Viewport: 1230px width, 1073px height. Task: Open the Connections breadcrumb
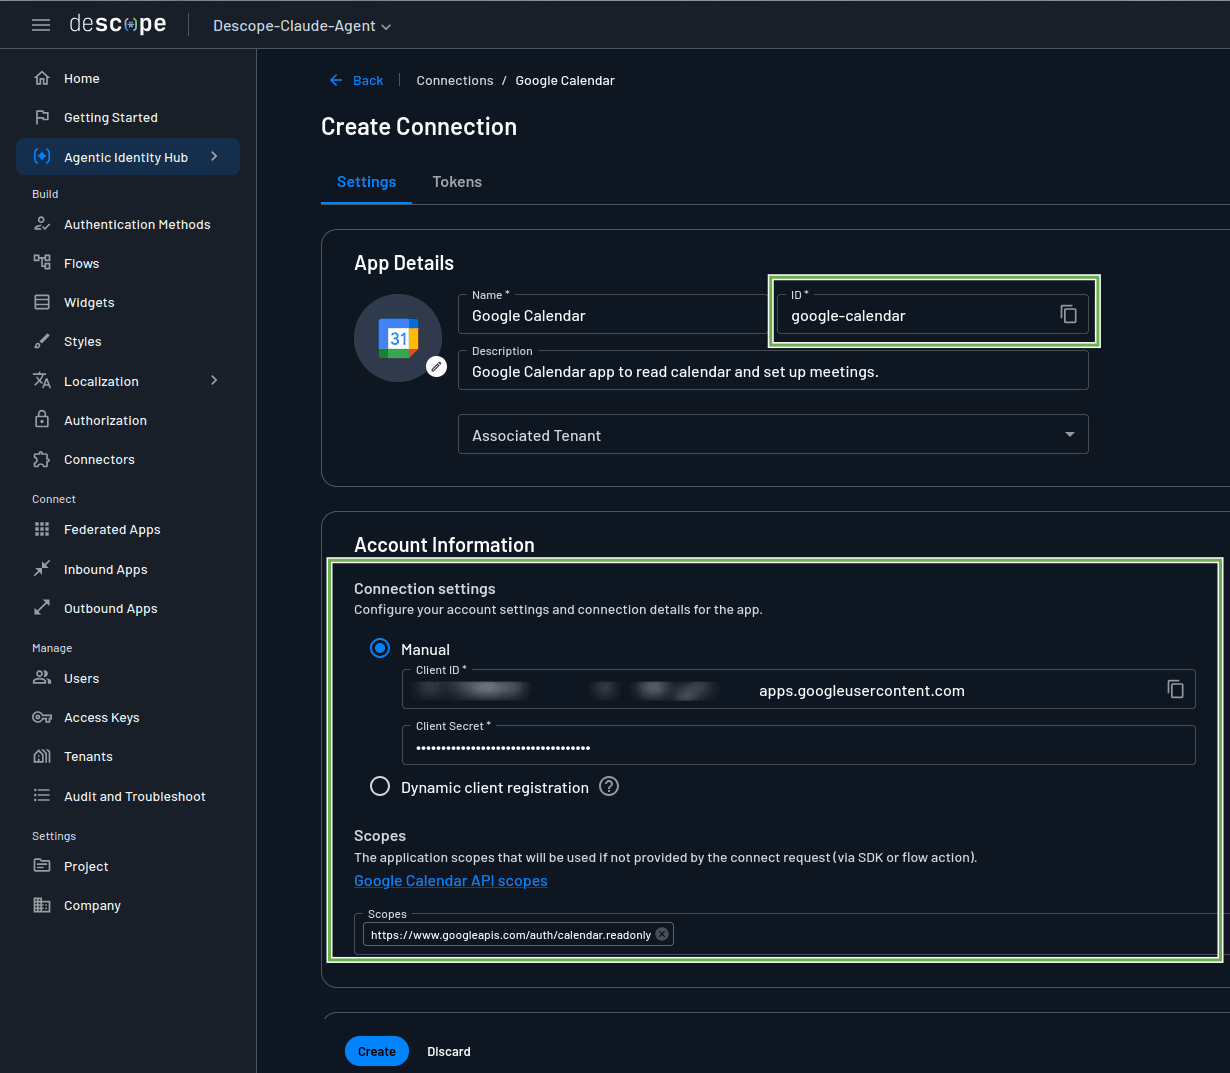455,81
